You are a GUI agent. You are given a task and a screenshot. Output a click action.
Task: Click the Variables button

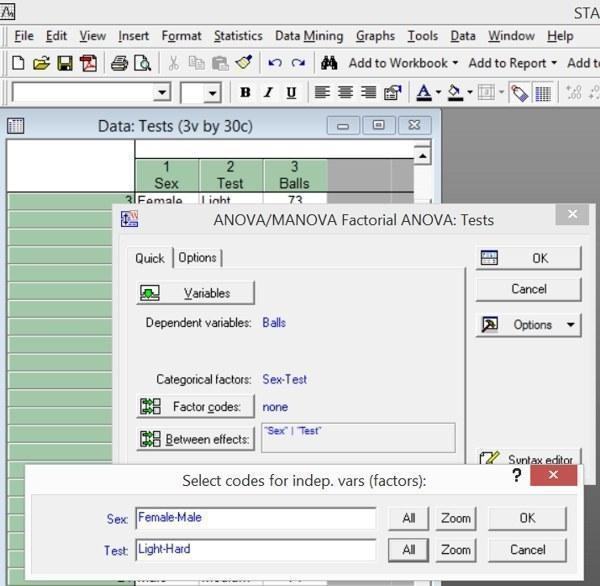(x=196, y=293)
